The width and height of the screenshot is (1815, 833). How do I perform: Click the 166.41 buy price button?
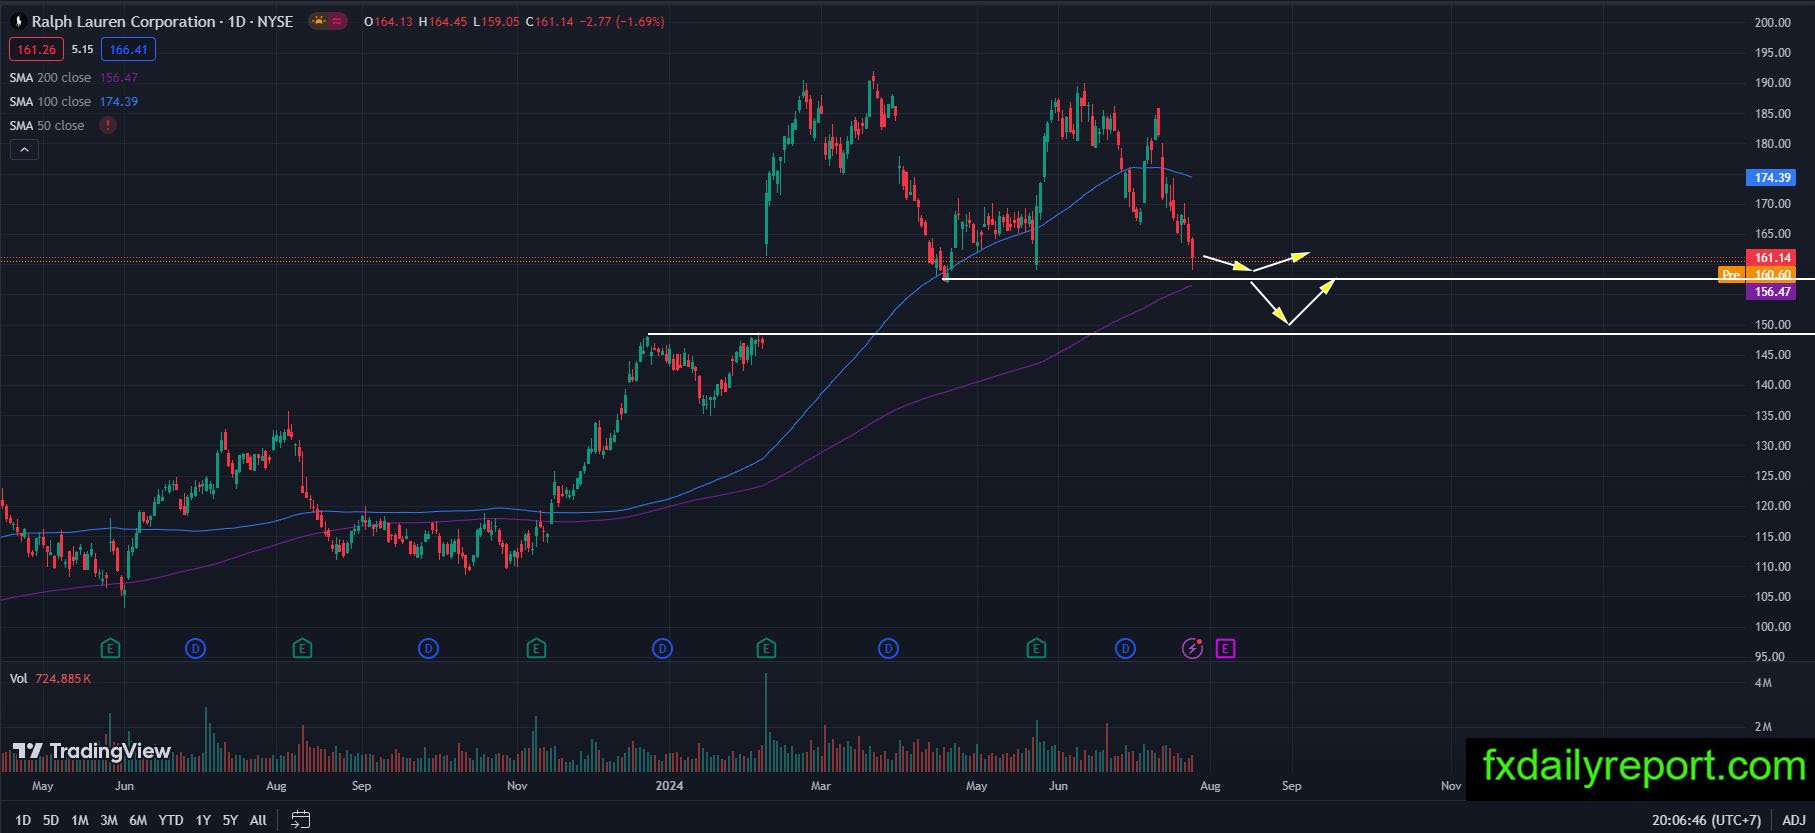click(128, 49)
